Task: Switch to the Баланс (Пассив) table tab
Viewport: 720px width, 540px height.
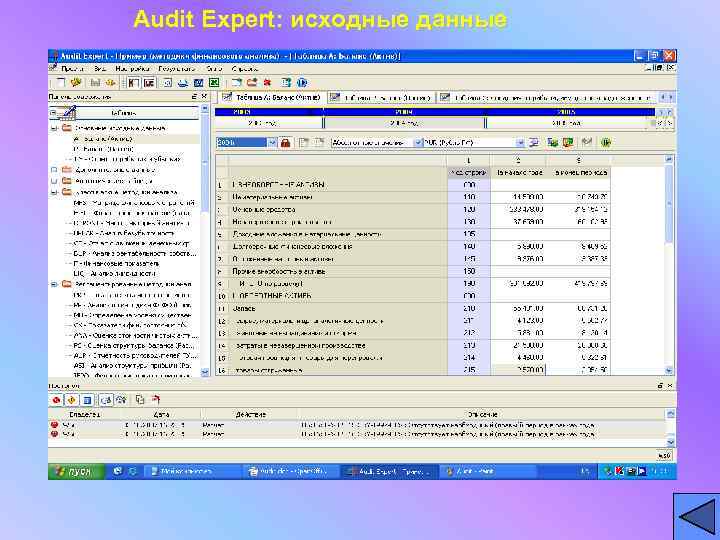Action: [381, 98]
